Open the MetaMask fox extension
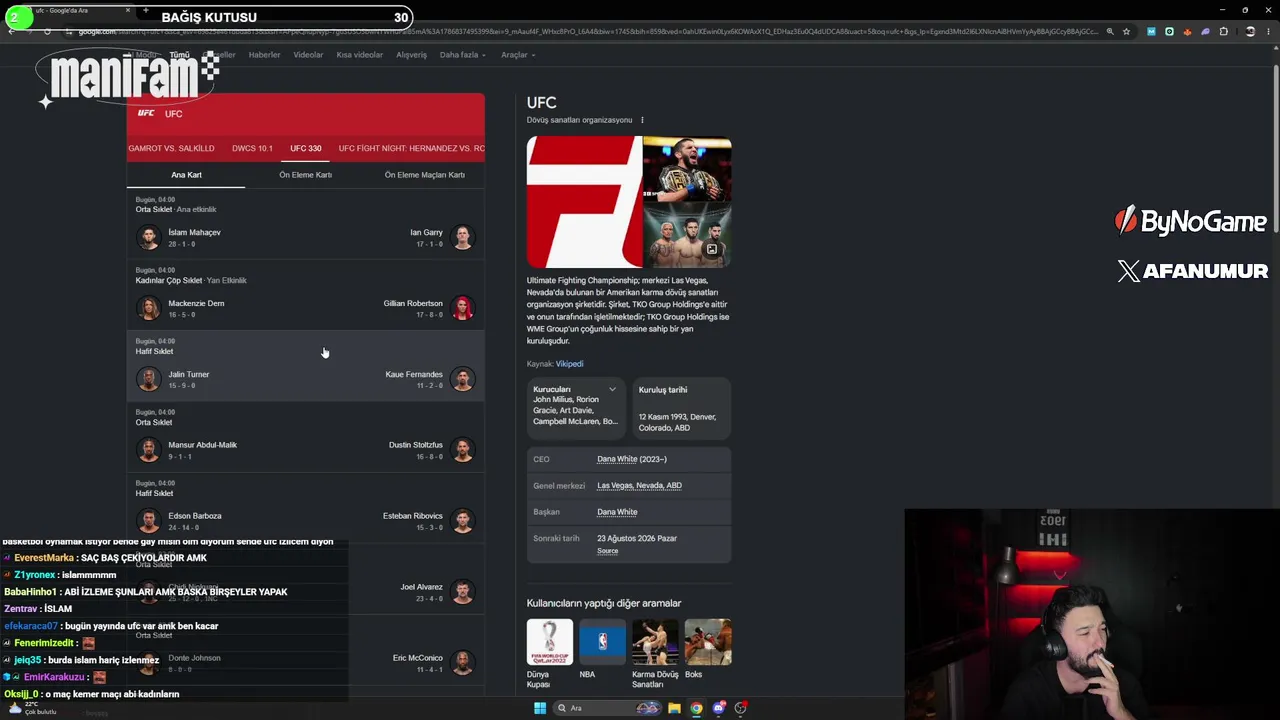1280x720 pixels. pos(1187,31)
